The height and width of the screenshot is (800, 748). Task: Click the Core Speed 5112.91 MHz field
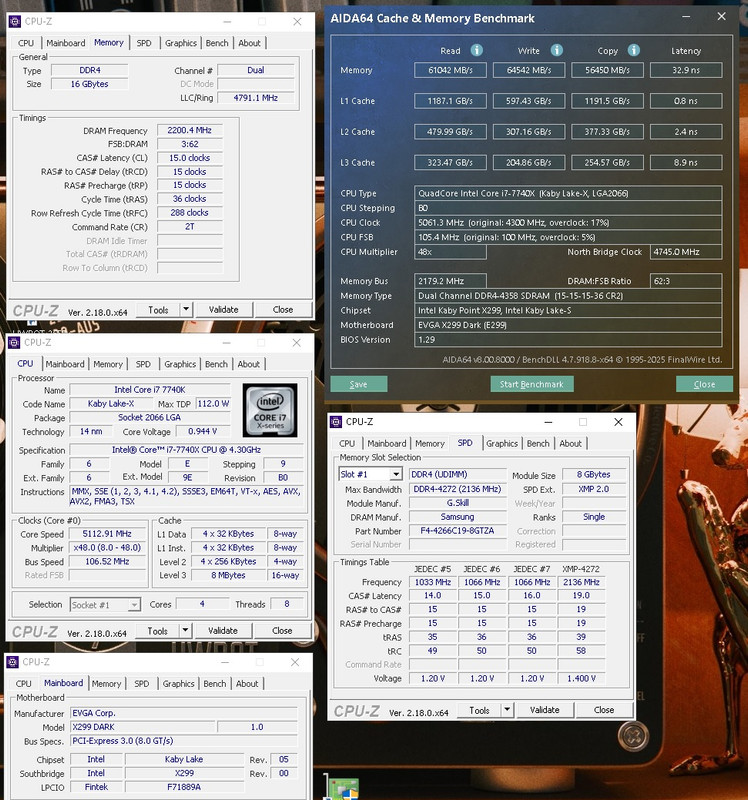(x=107, y=534)
